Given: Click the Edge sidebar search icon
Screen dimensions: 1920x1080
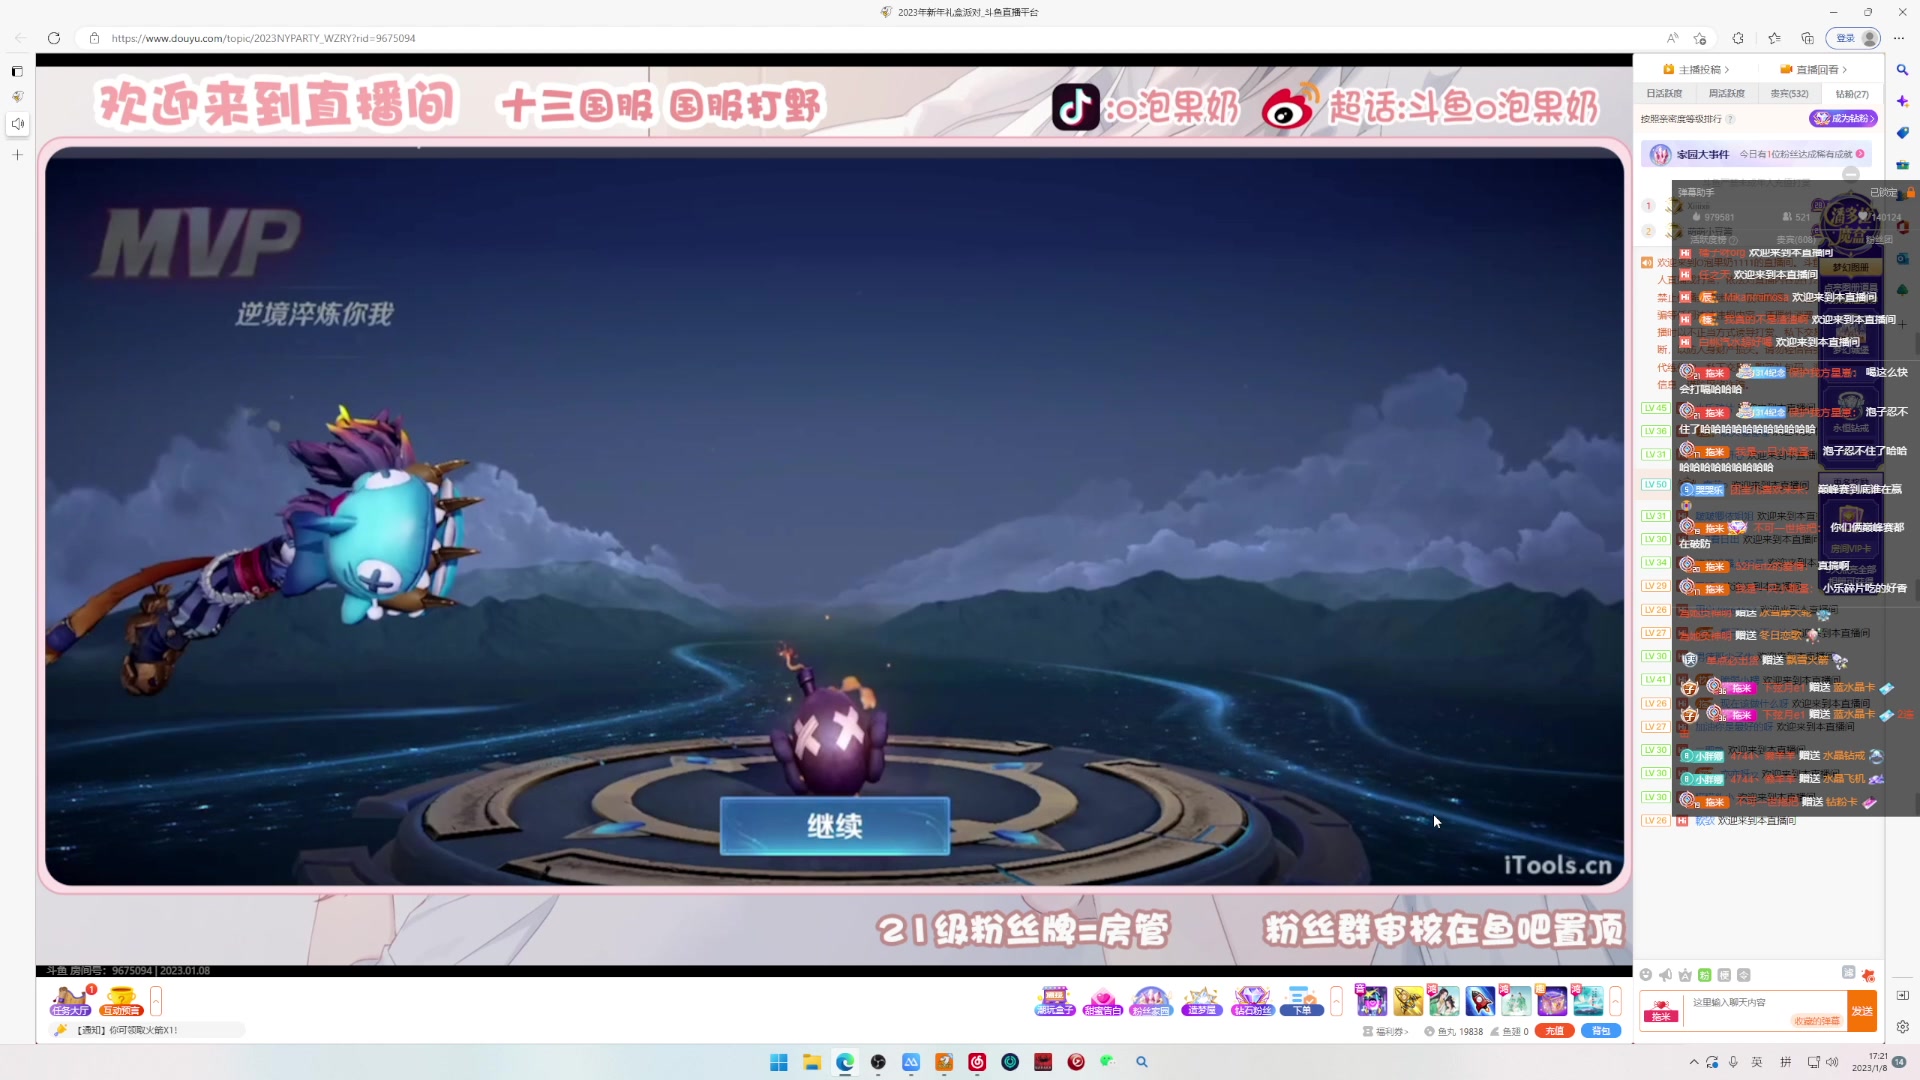Looking at the screenshot, I should [1902, 70].
